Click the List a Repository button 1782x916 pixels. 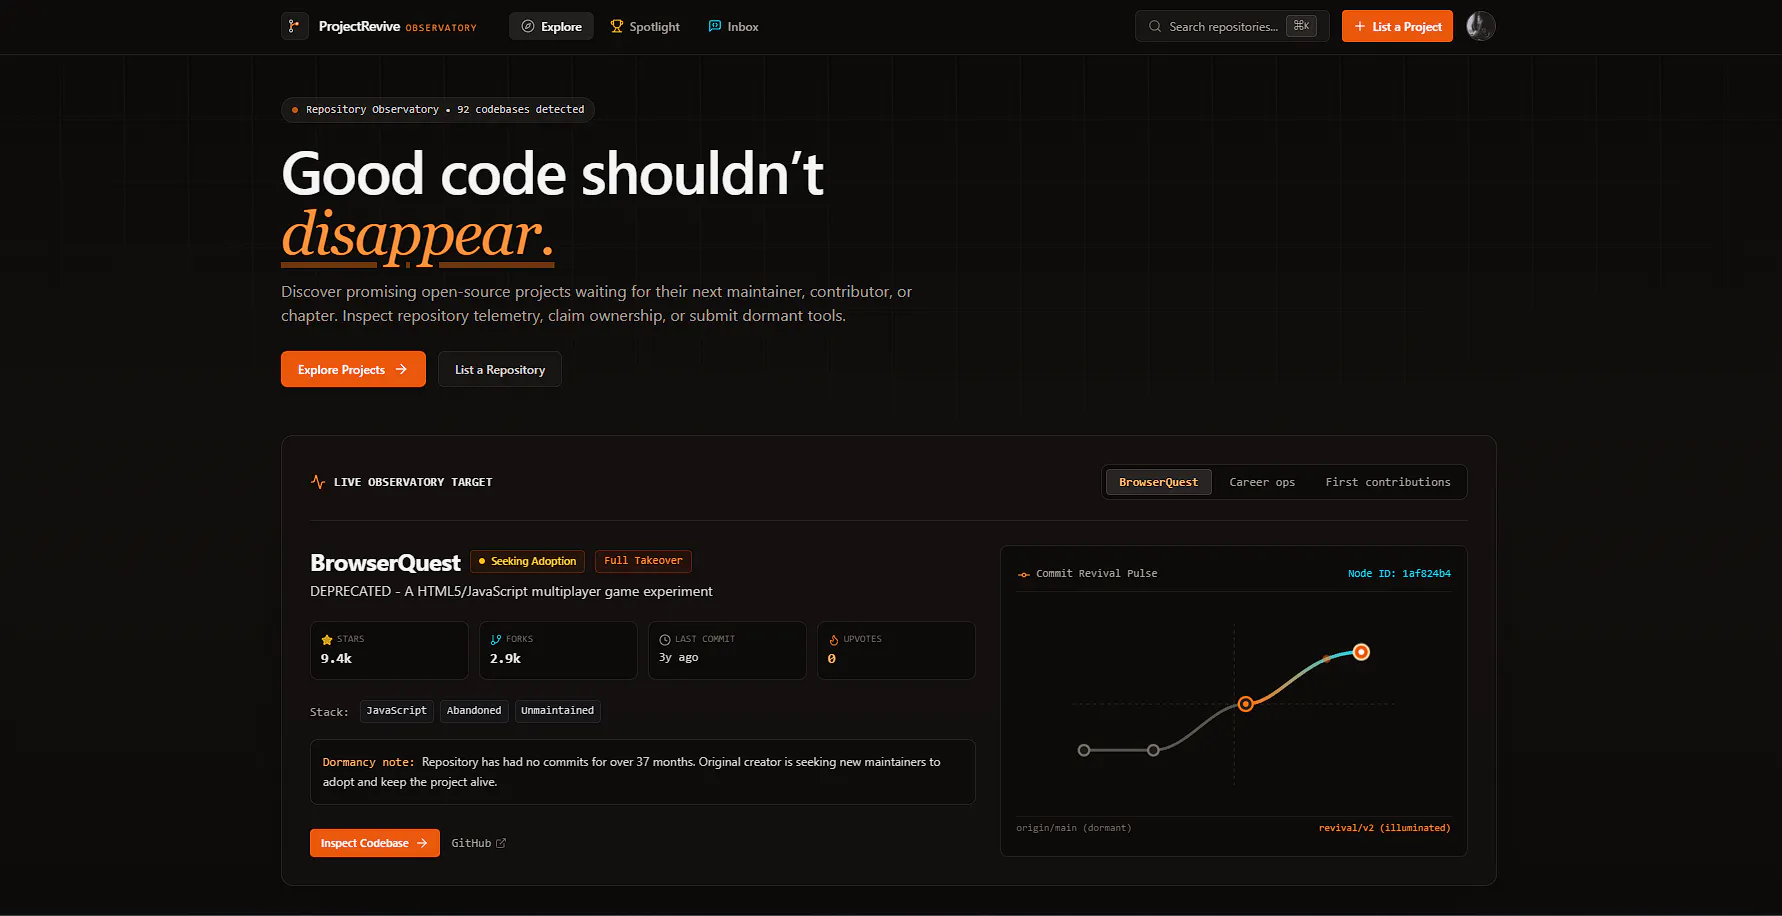(500, 369)
